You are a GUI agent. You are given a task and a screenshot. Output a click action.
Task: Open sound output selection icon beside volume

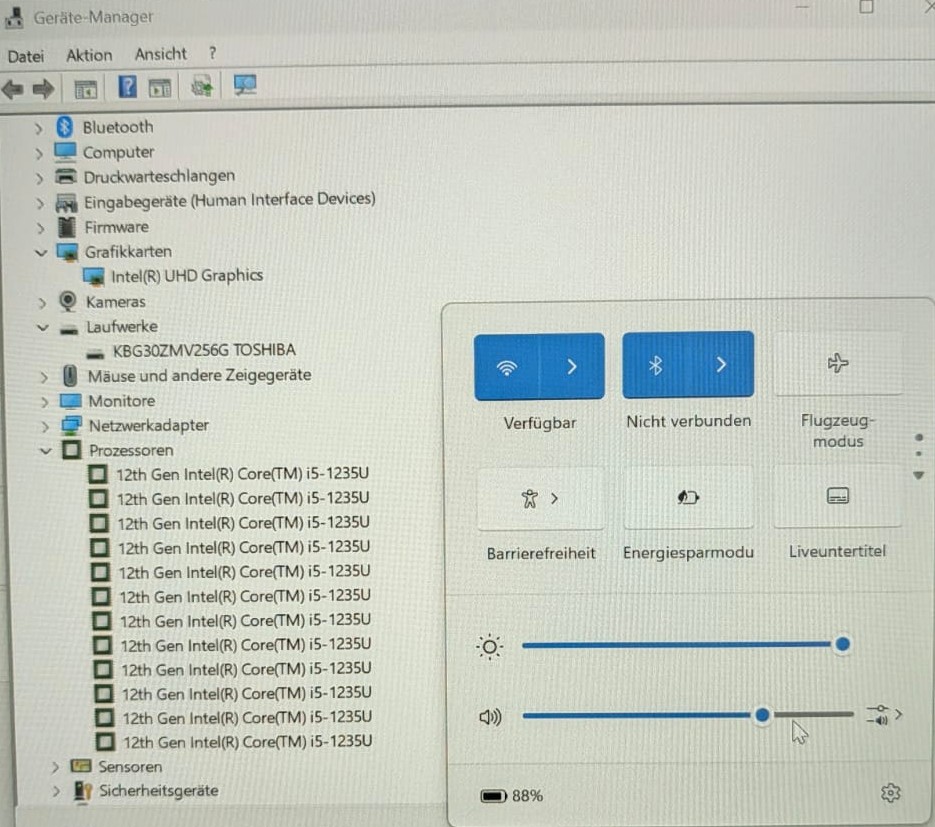point(884,714)
